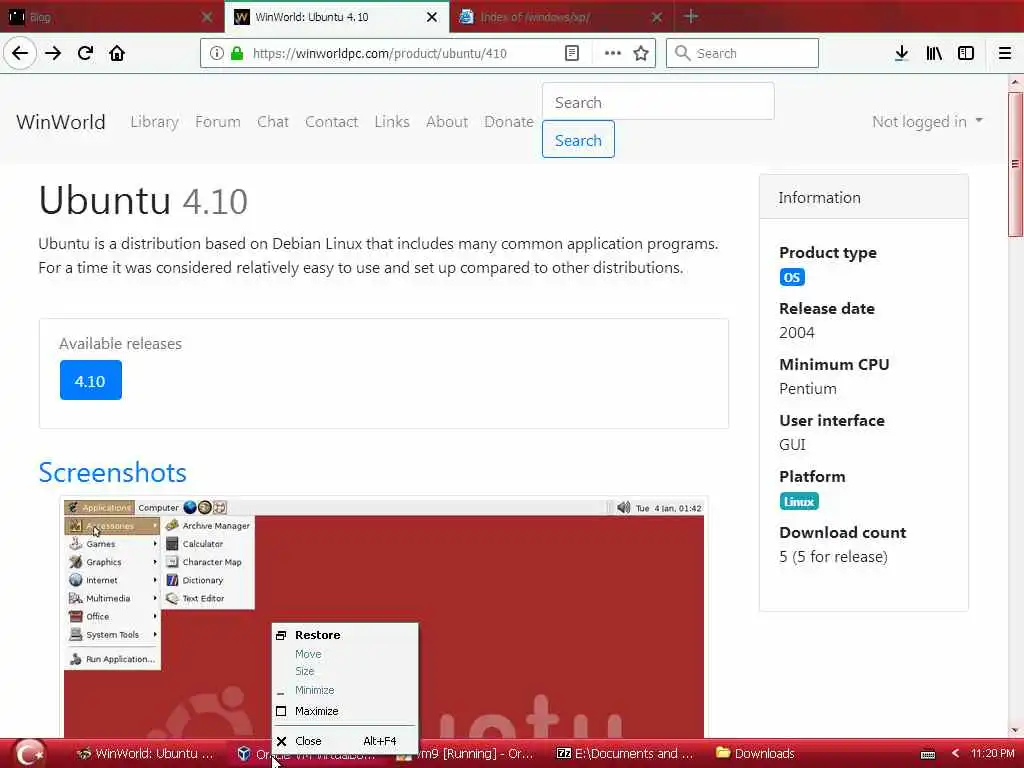
Task: Close the Index of /windows/xp/ tab
Action: pyautogui.click(x=657, y=17)
